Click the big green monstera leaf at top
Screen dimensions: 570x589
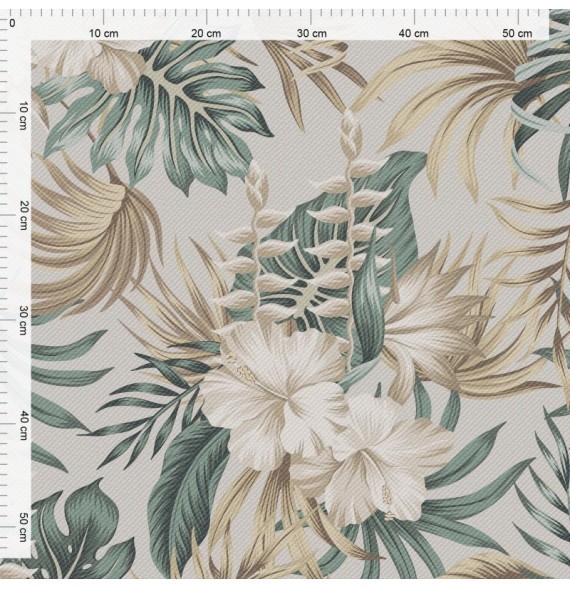[x=162, y=113]
